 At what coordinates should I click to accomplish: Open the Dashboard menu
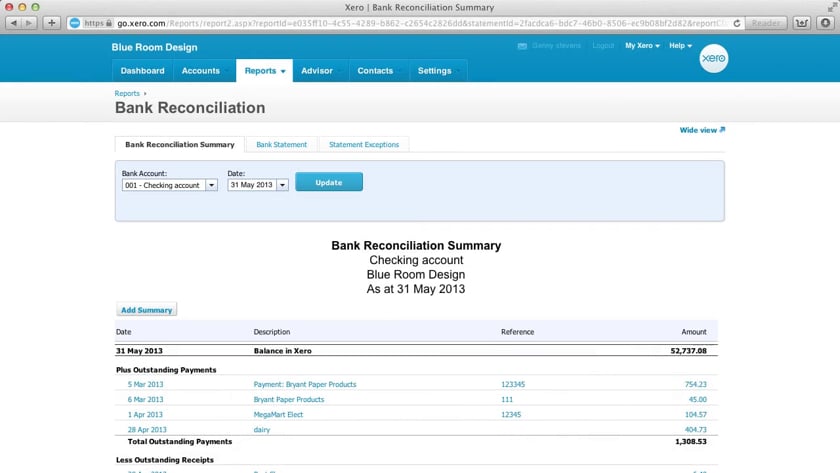(142, 71)
